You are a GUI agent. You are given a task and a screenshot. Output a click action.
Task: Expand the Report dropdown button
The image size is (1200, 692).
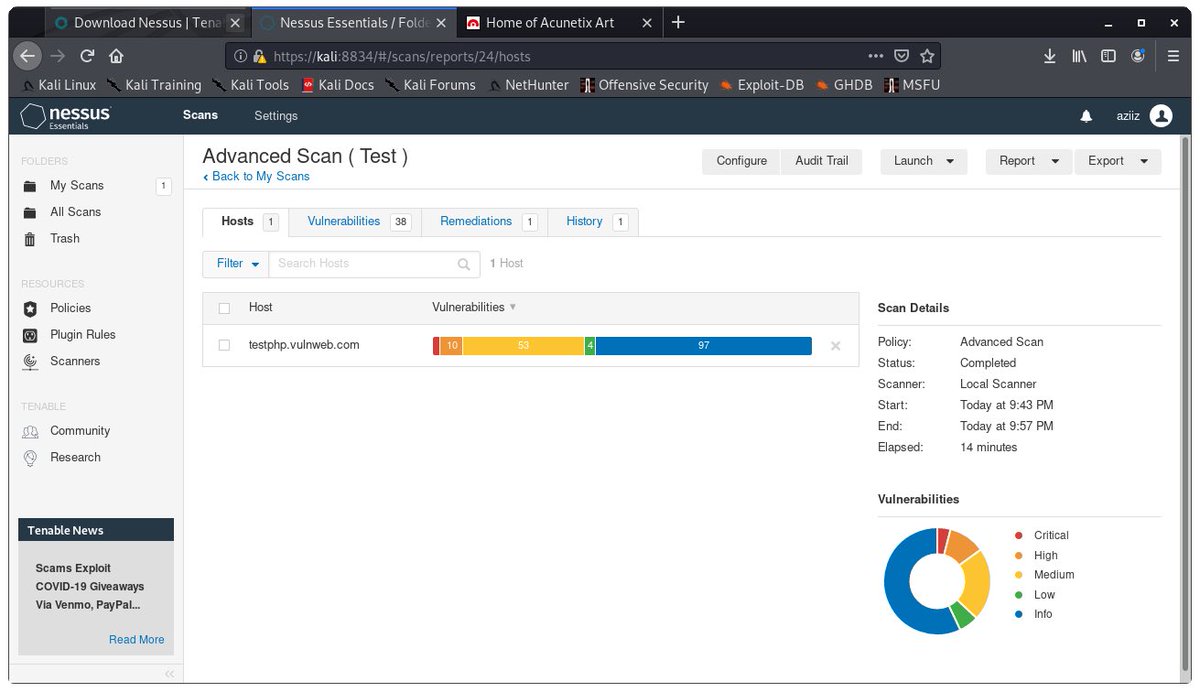click(1029, 161)
